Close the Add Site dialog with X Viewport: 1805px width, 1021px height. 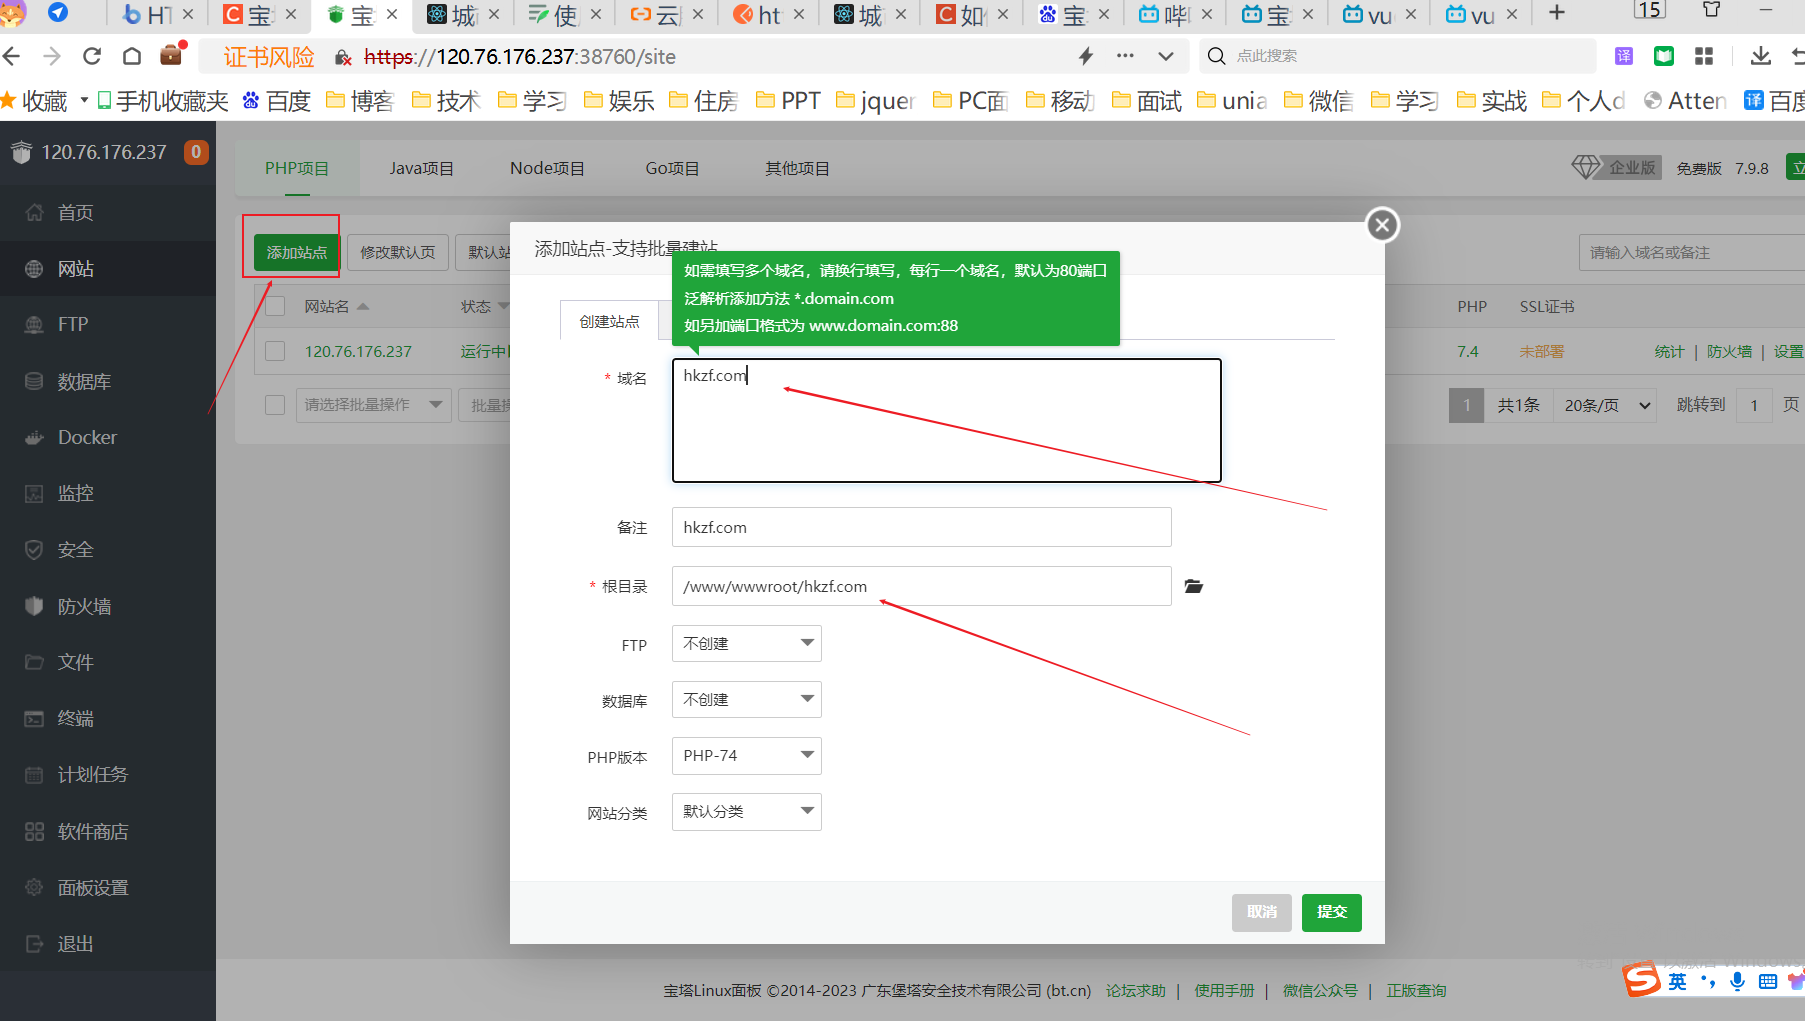click(1383, 225)
